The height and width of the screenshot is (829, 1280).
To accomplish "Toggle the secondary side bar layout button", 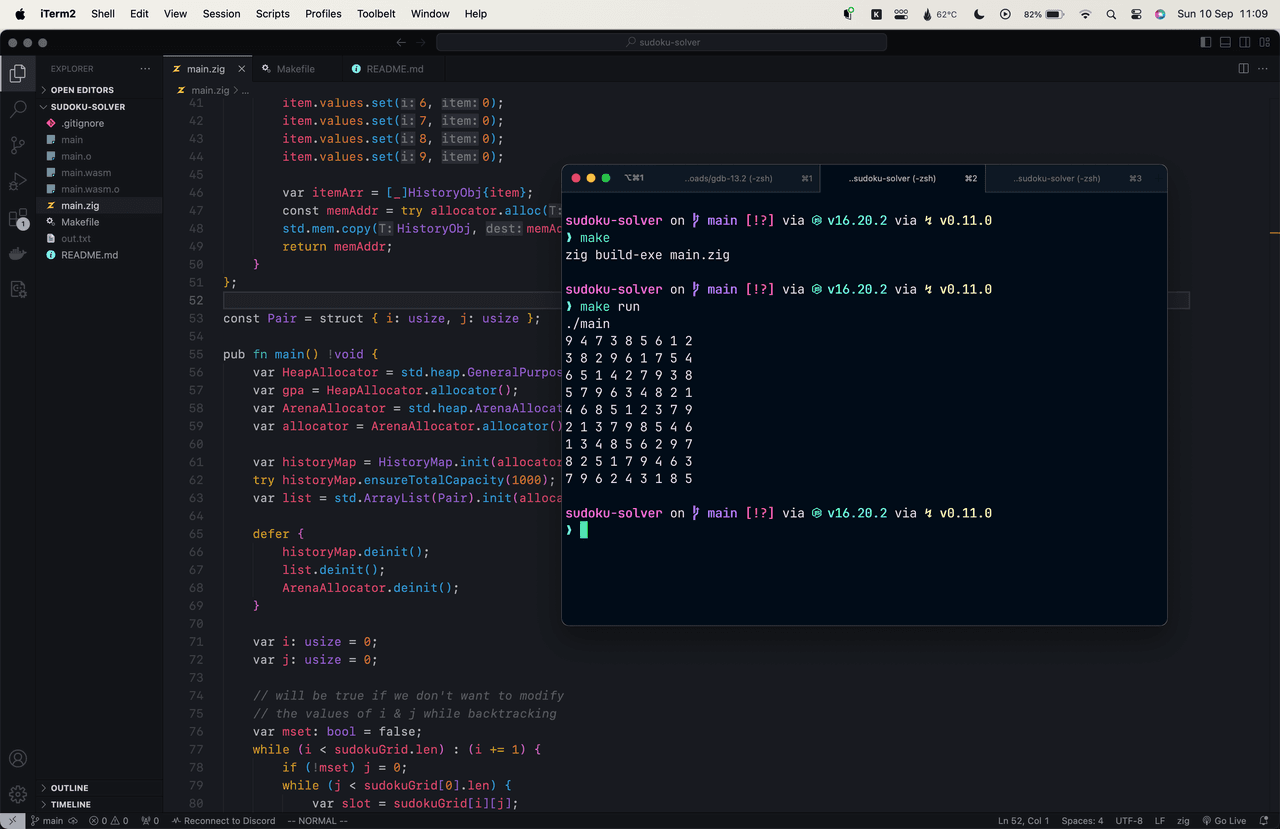I will coord(1245,42).
